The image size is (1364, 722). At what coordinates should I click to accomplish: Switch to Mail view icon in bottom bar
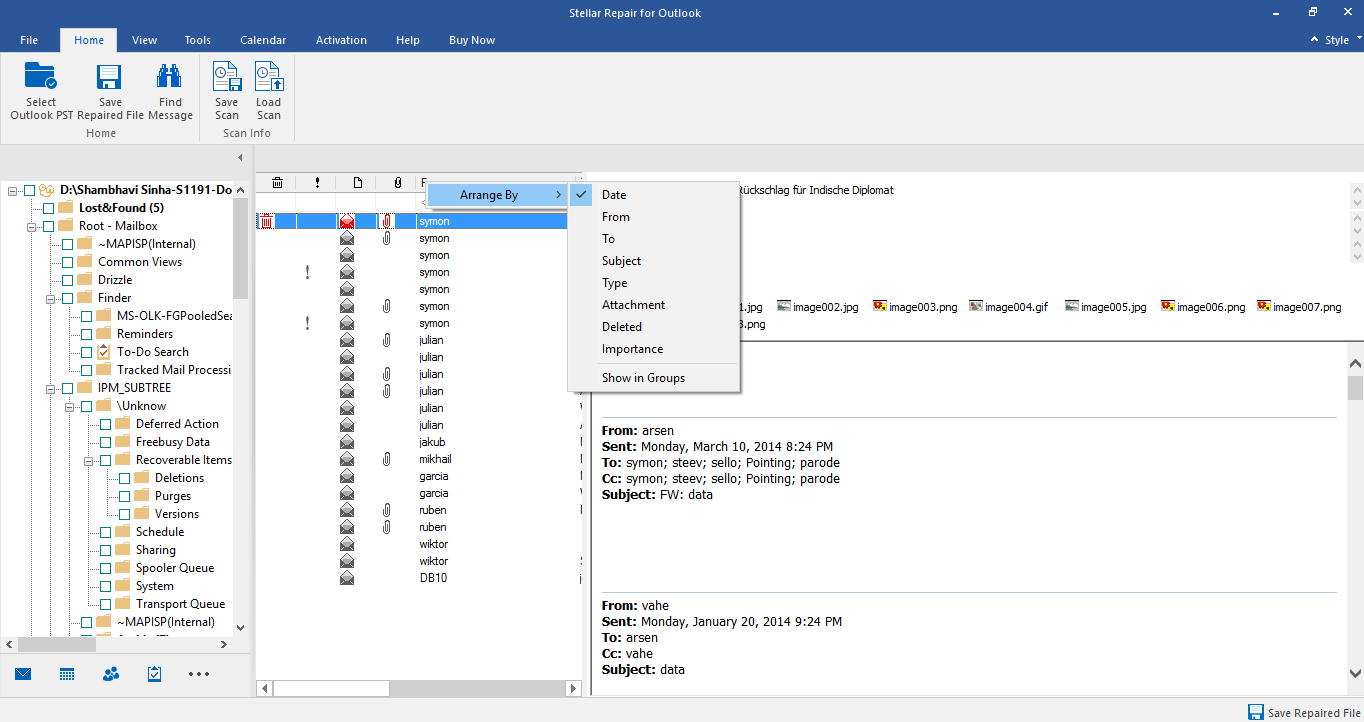coord(23,674)
